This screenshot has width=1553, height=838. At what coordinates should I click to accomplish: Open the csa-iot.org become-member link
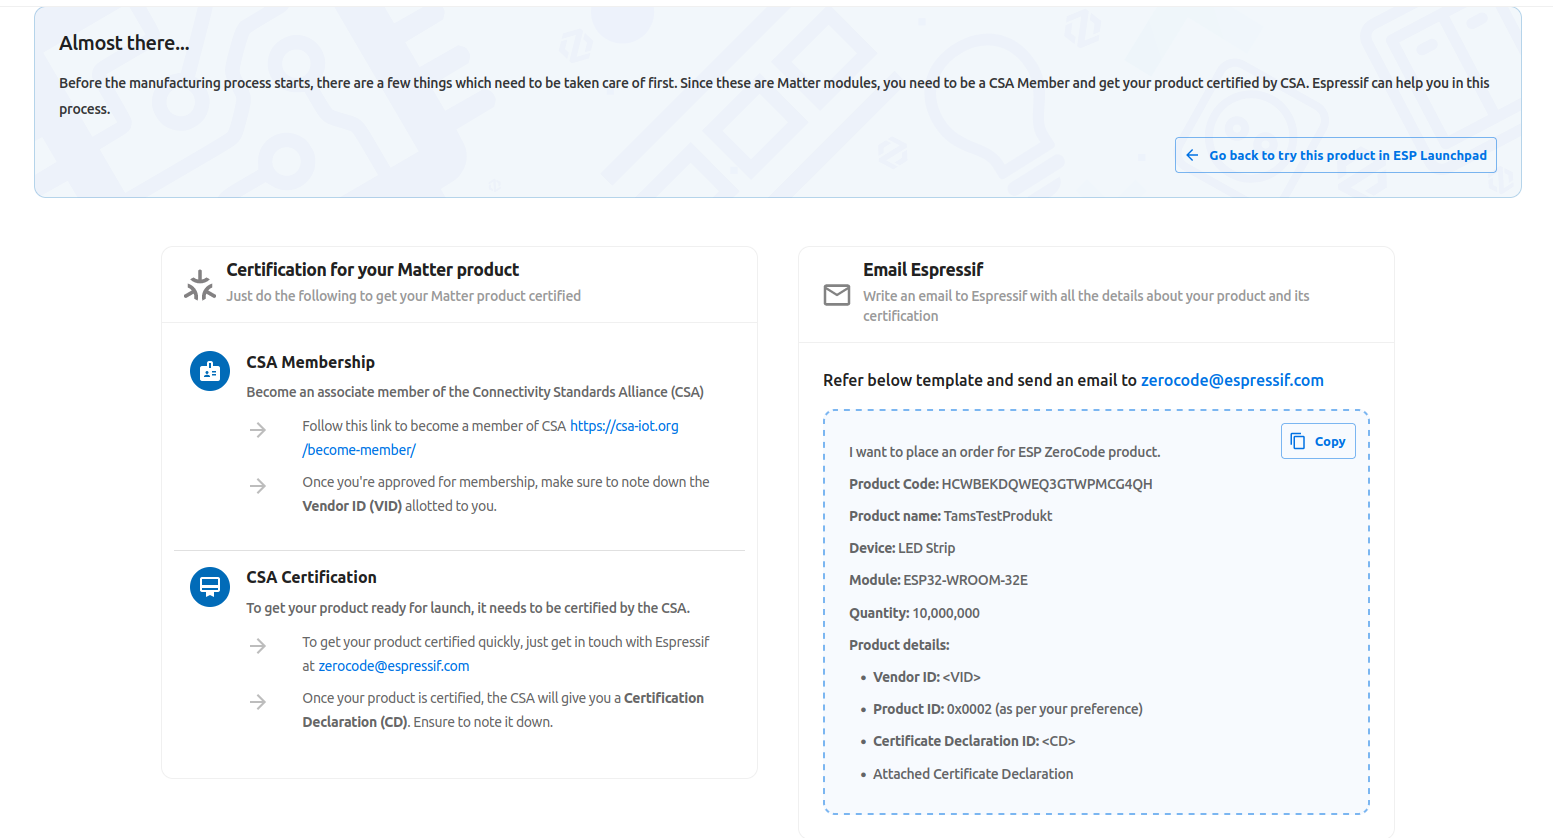[490, 438]
